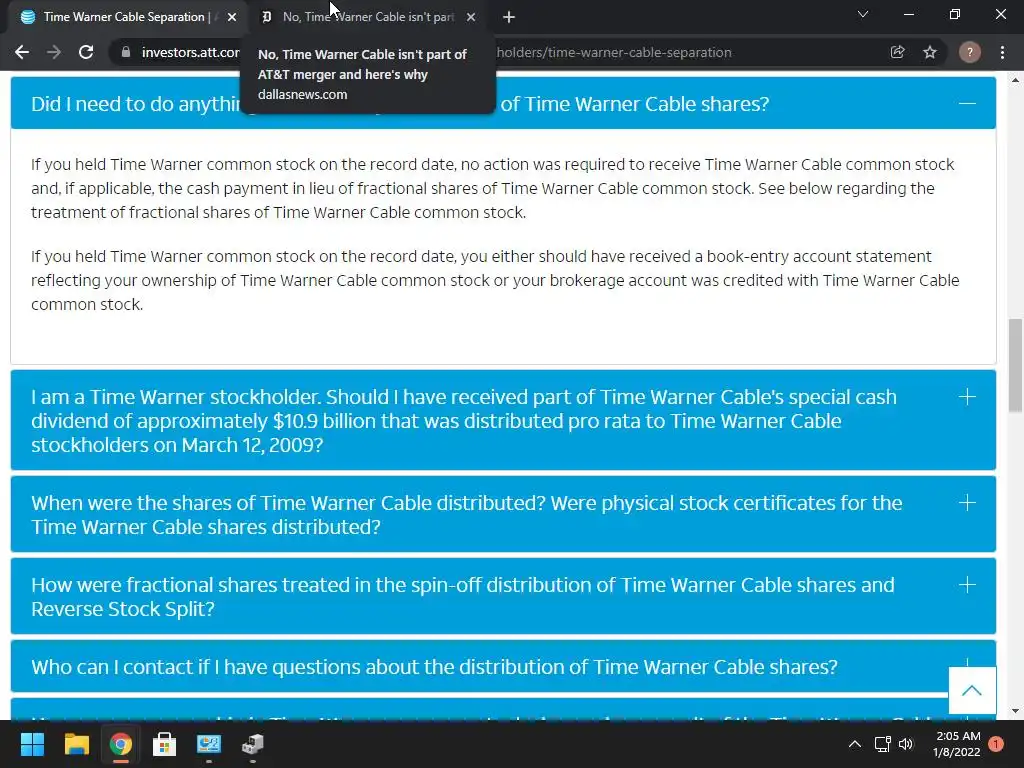
Task: Open Chrome profile avatar
Action: click(x=969, y=52)
